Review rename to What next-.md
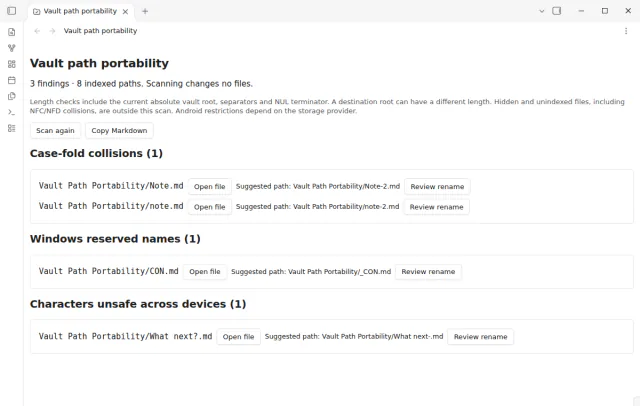This screenshot has width=640, height=406. point(480,337)
